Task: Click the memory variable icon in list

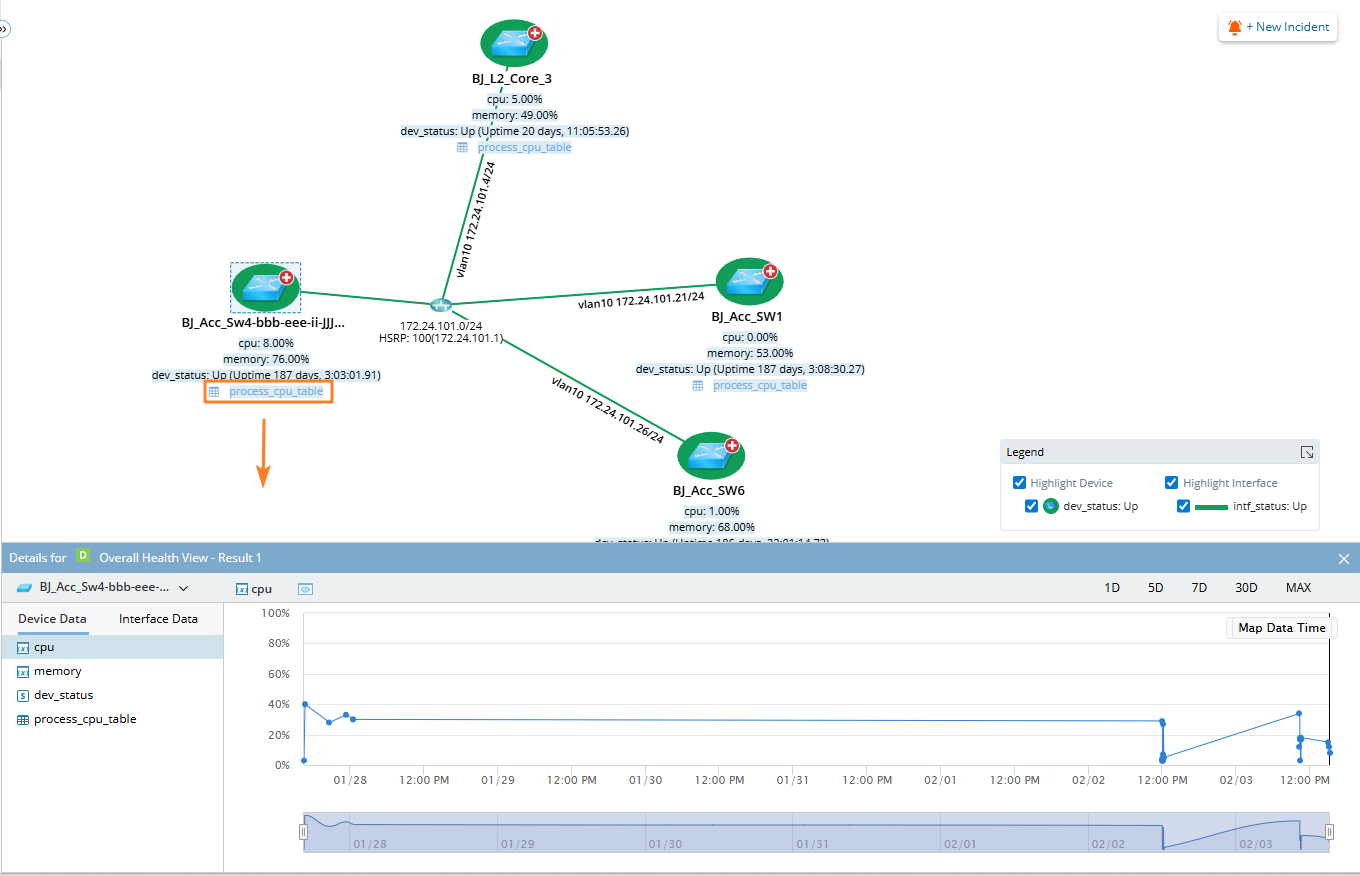Action: click(23, 671)
